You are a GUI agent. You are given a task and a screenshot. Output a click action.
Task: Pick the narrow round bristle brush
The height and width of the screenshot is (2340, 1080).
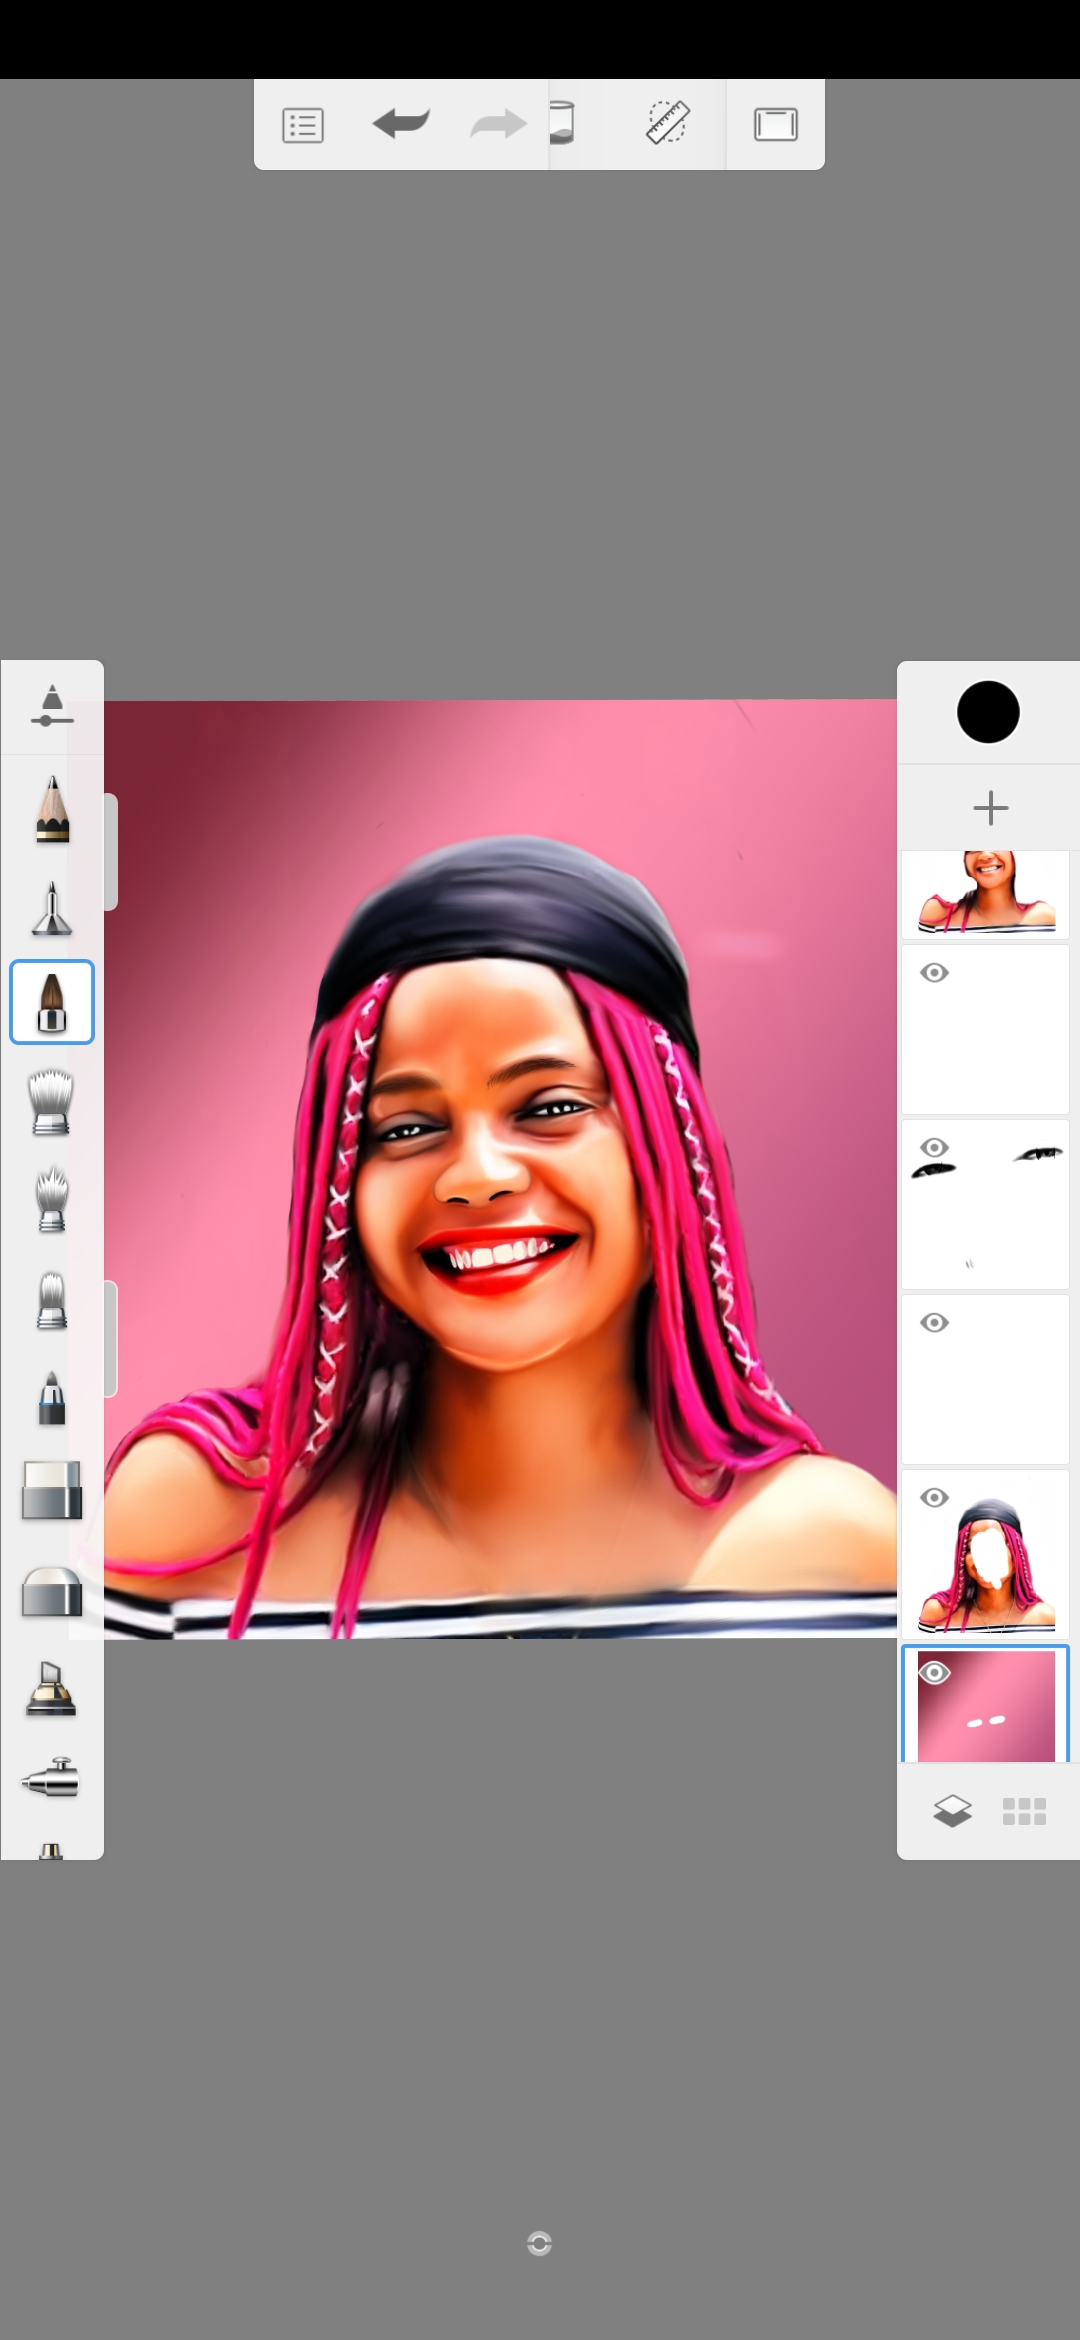(x=52, y=1300)
